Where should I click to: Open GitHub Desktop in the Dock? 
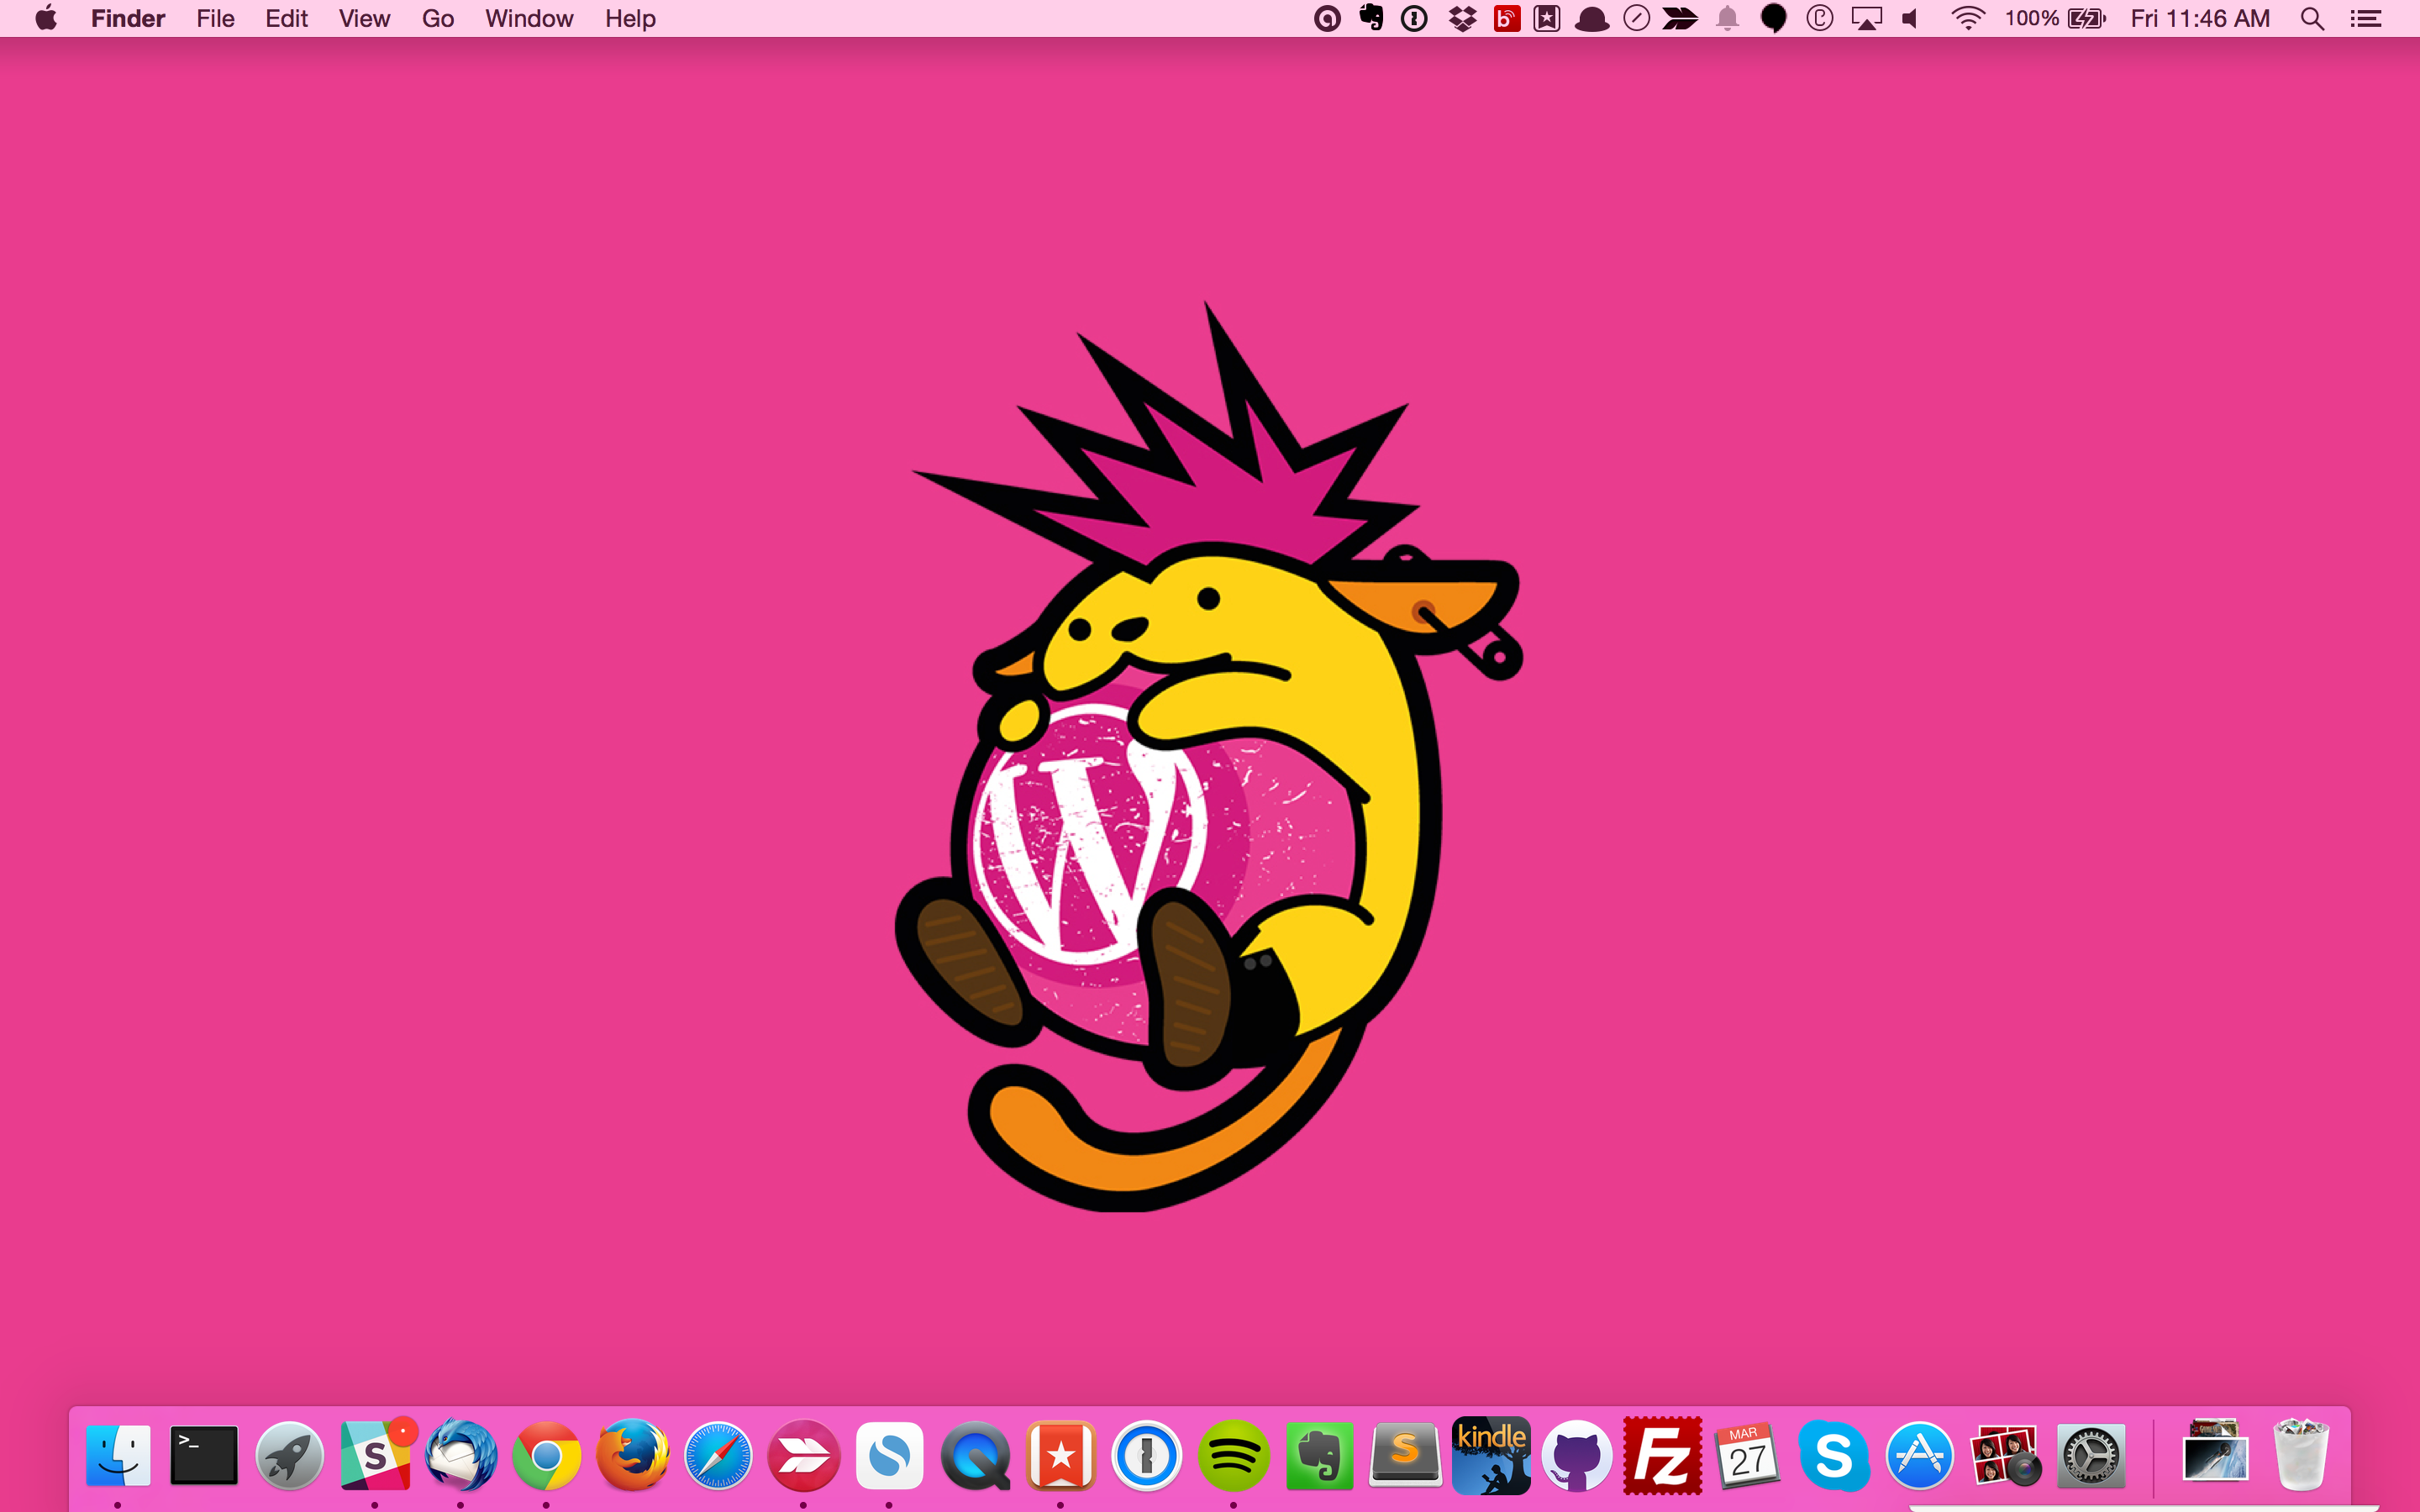[x=1576, y=1456]
